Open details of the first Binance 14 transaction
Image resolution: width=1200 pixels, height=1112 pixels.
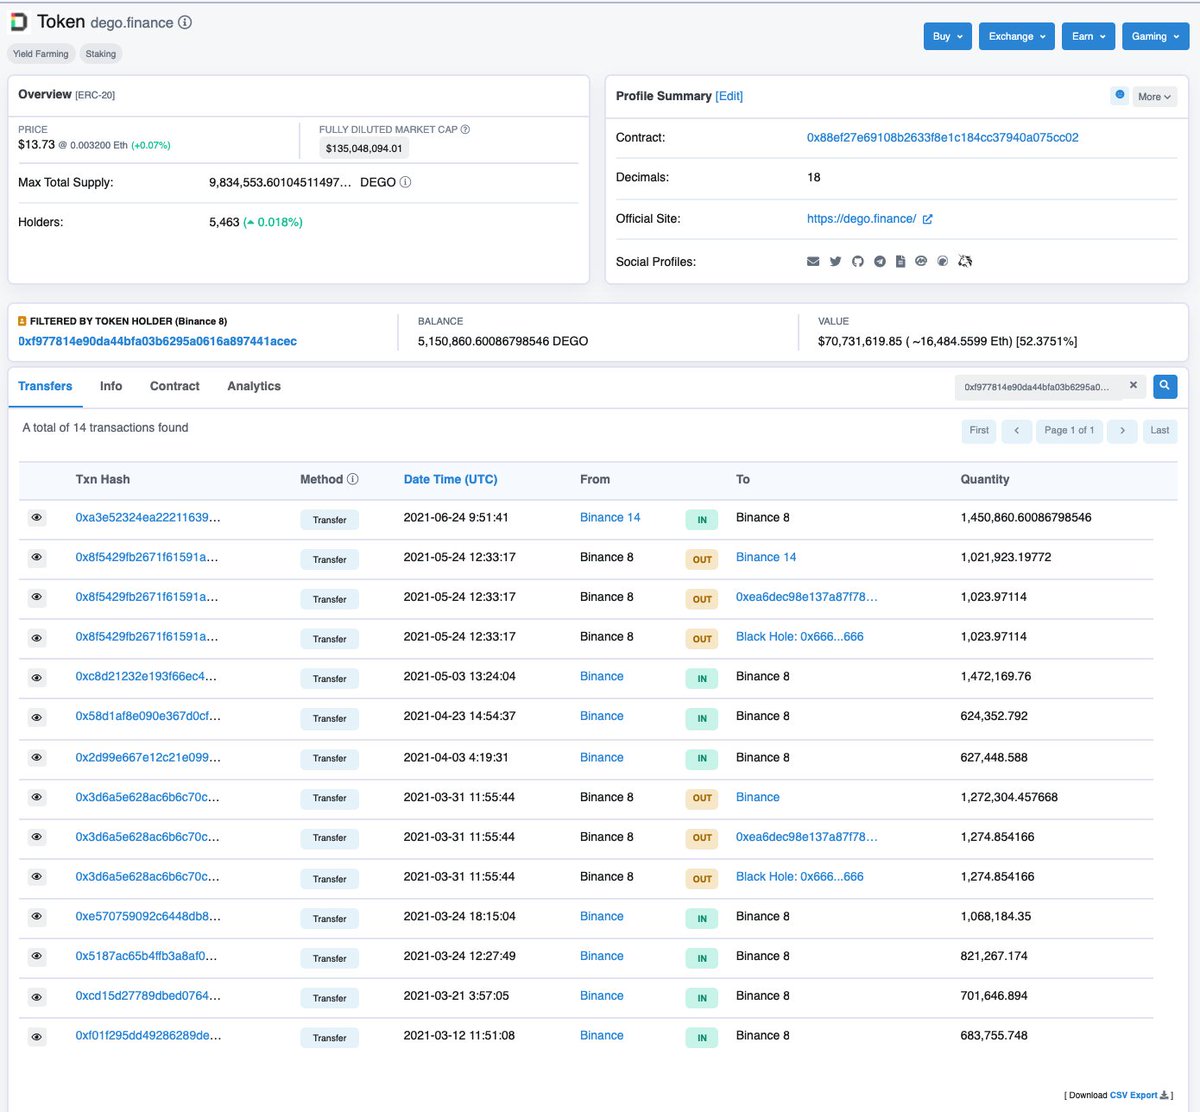(x=36, y=517)
